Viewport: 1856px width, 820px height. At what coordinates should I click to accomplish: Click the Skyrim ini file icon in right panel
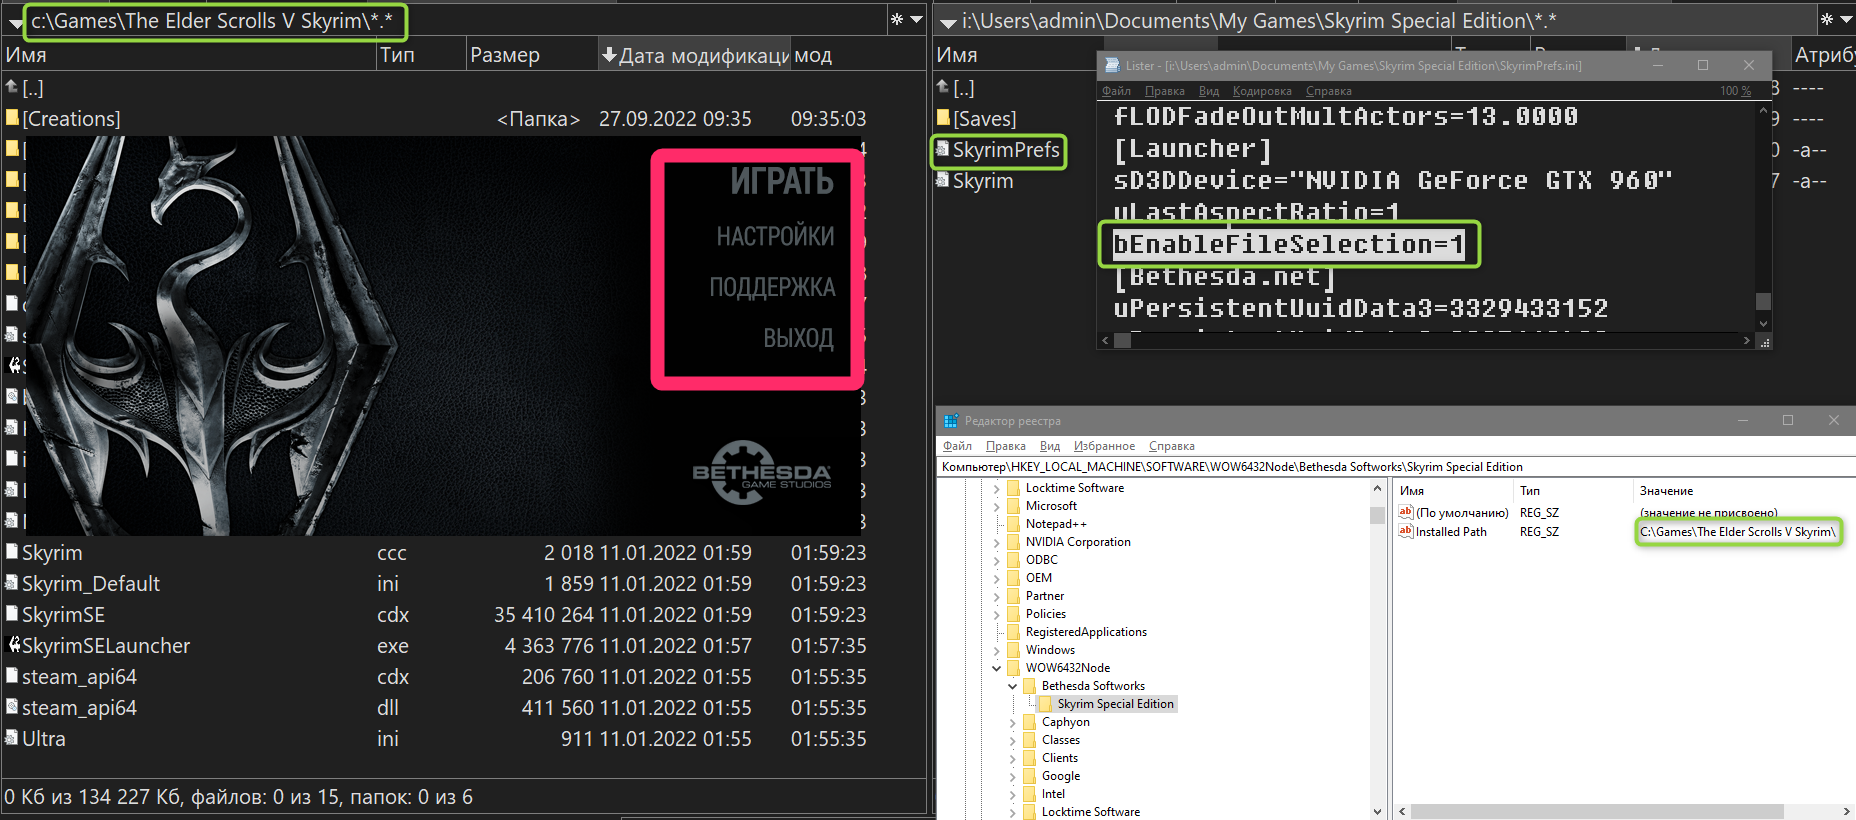[x=943, y=180]
